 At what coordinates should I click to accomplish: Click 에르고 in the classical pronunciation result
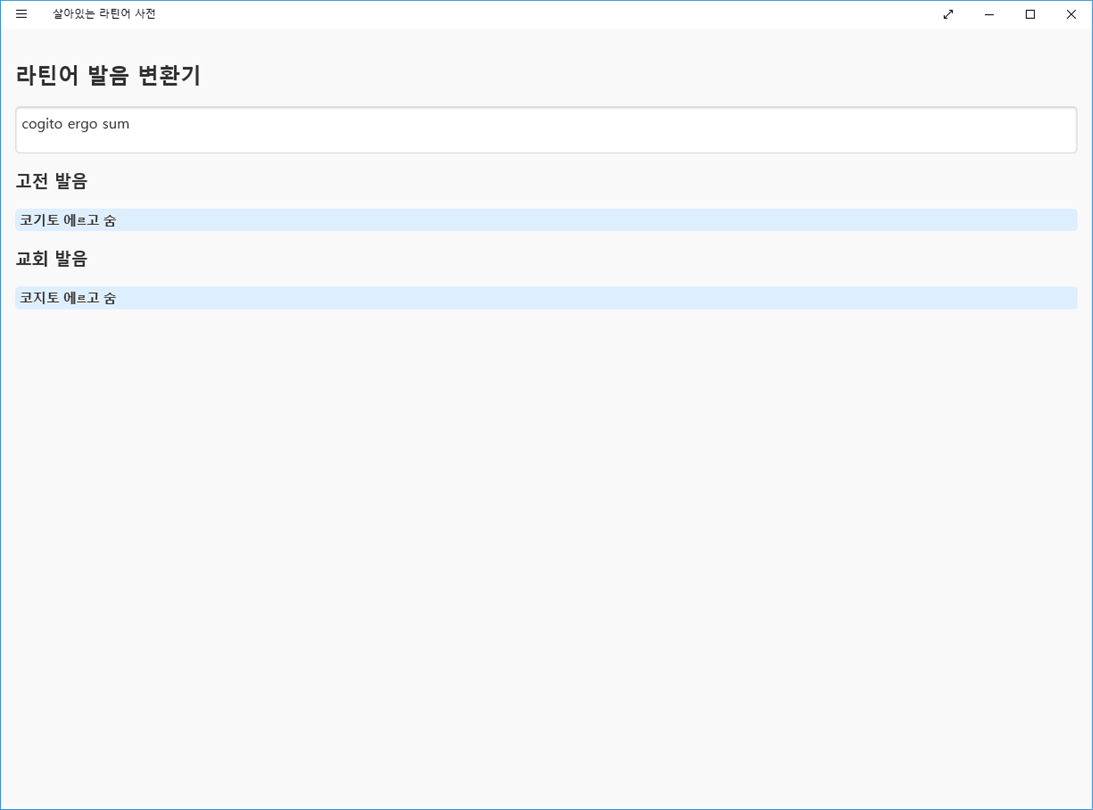point(81,220)
